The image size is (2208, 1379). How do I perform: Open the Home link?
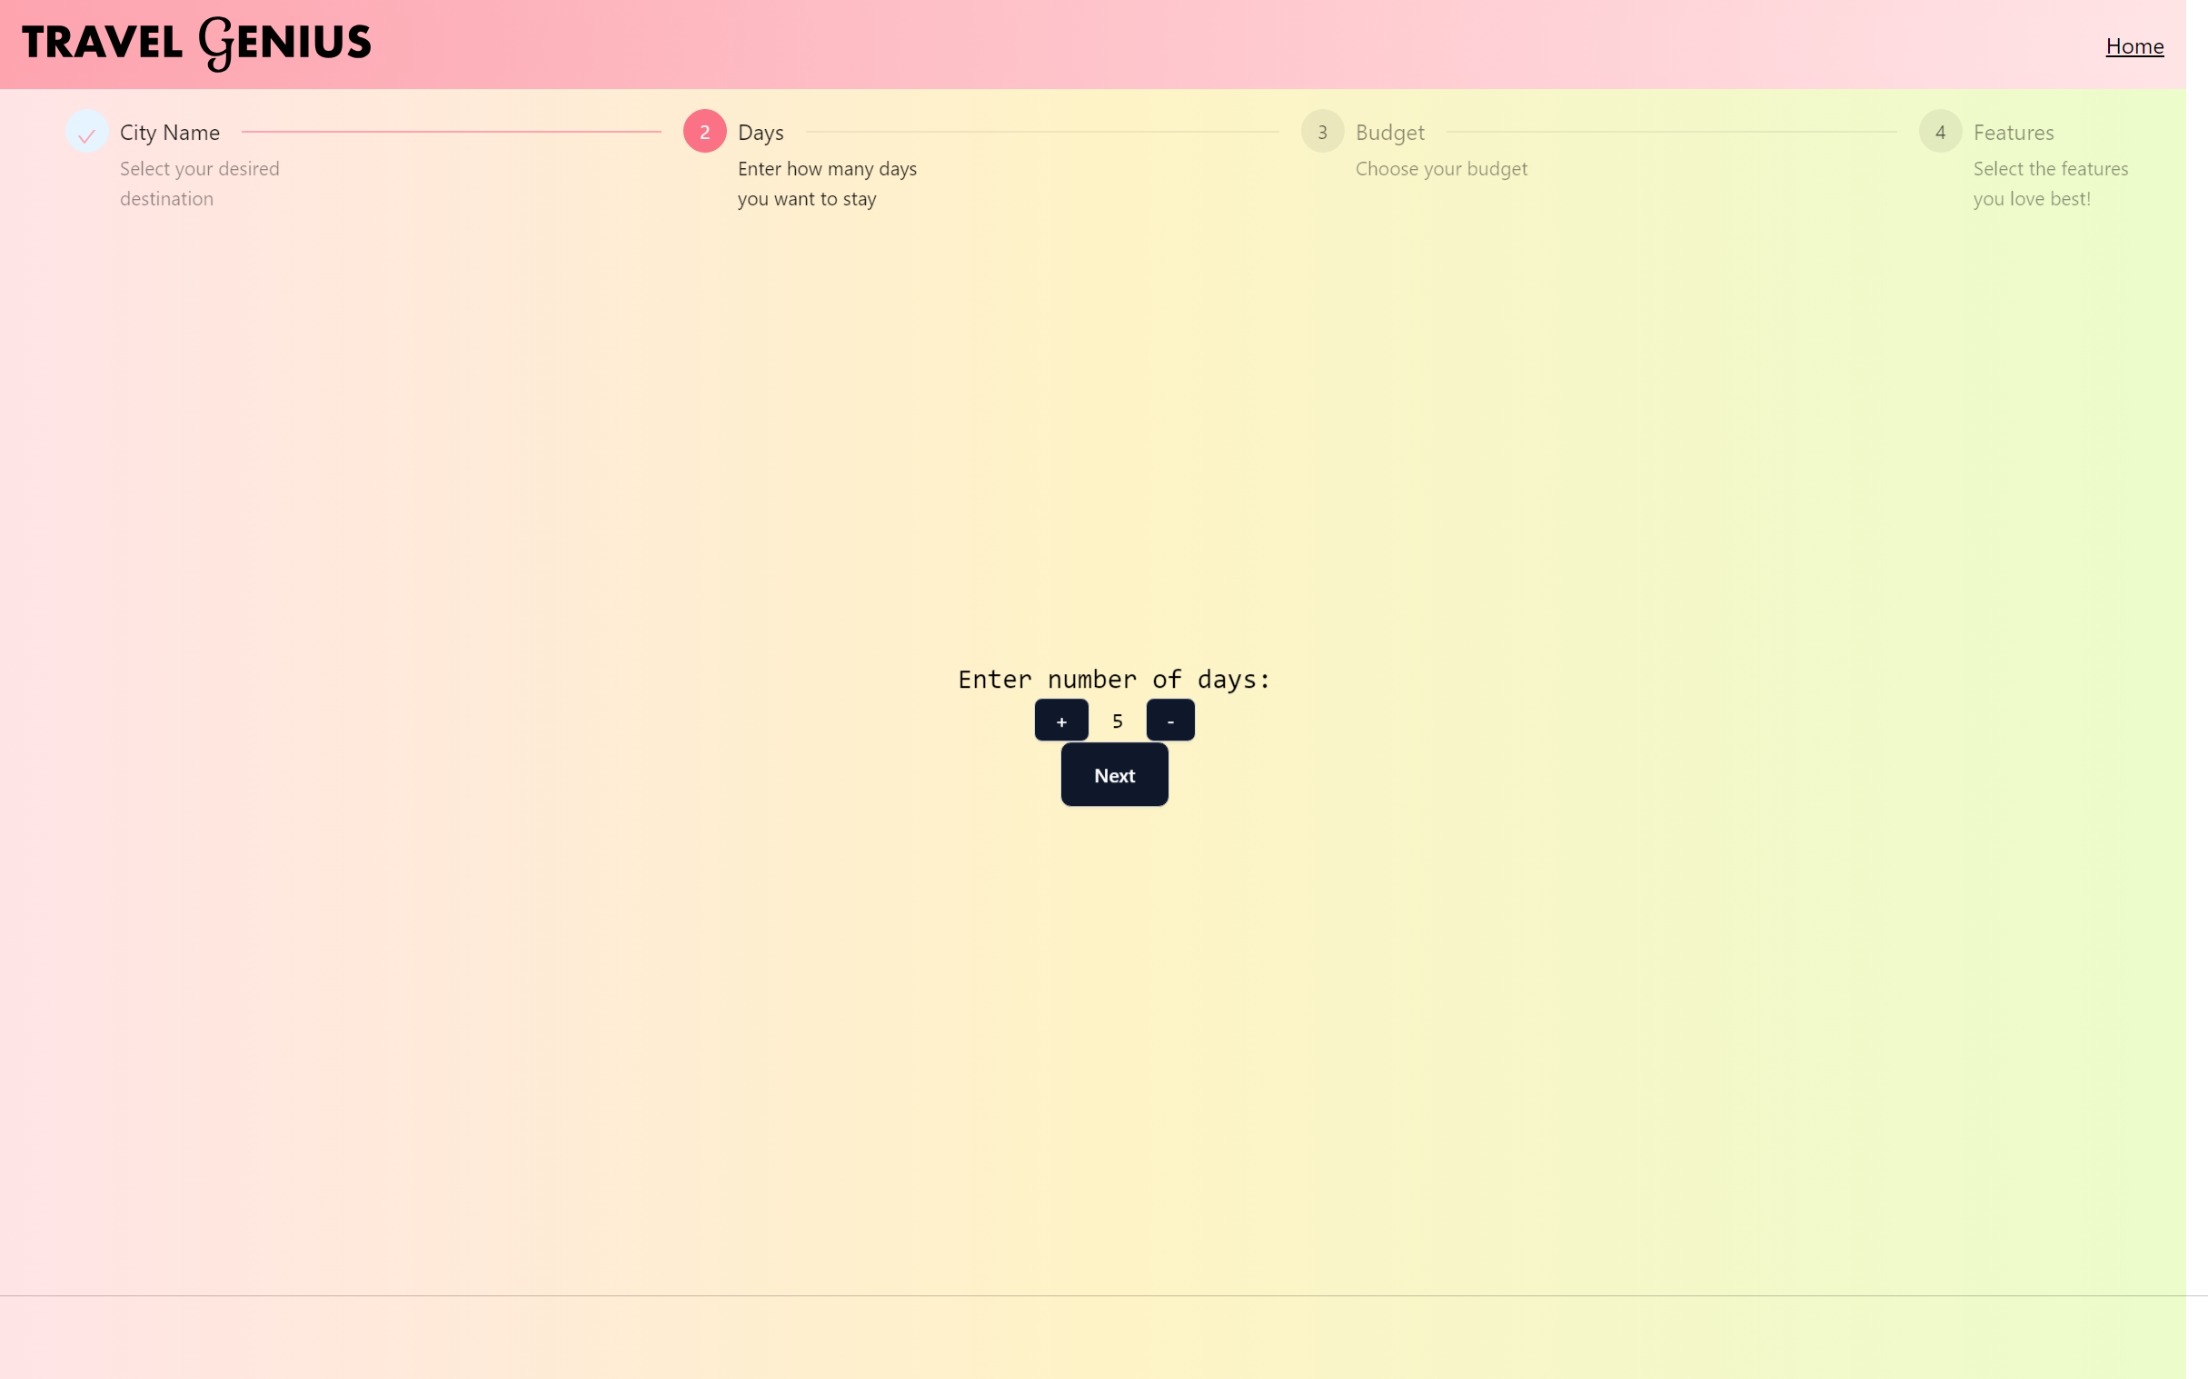[x=2134, y=46]
